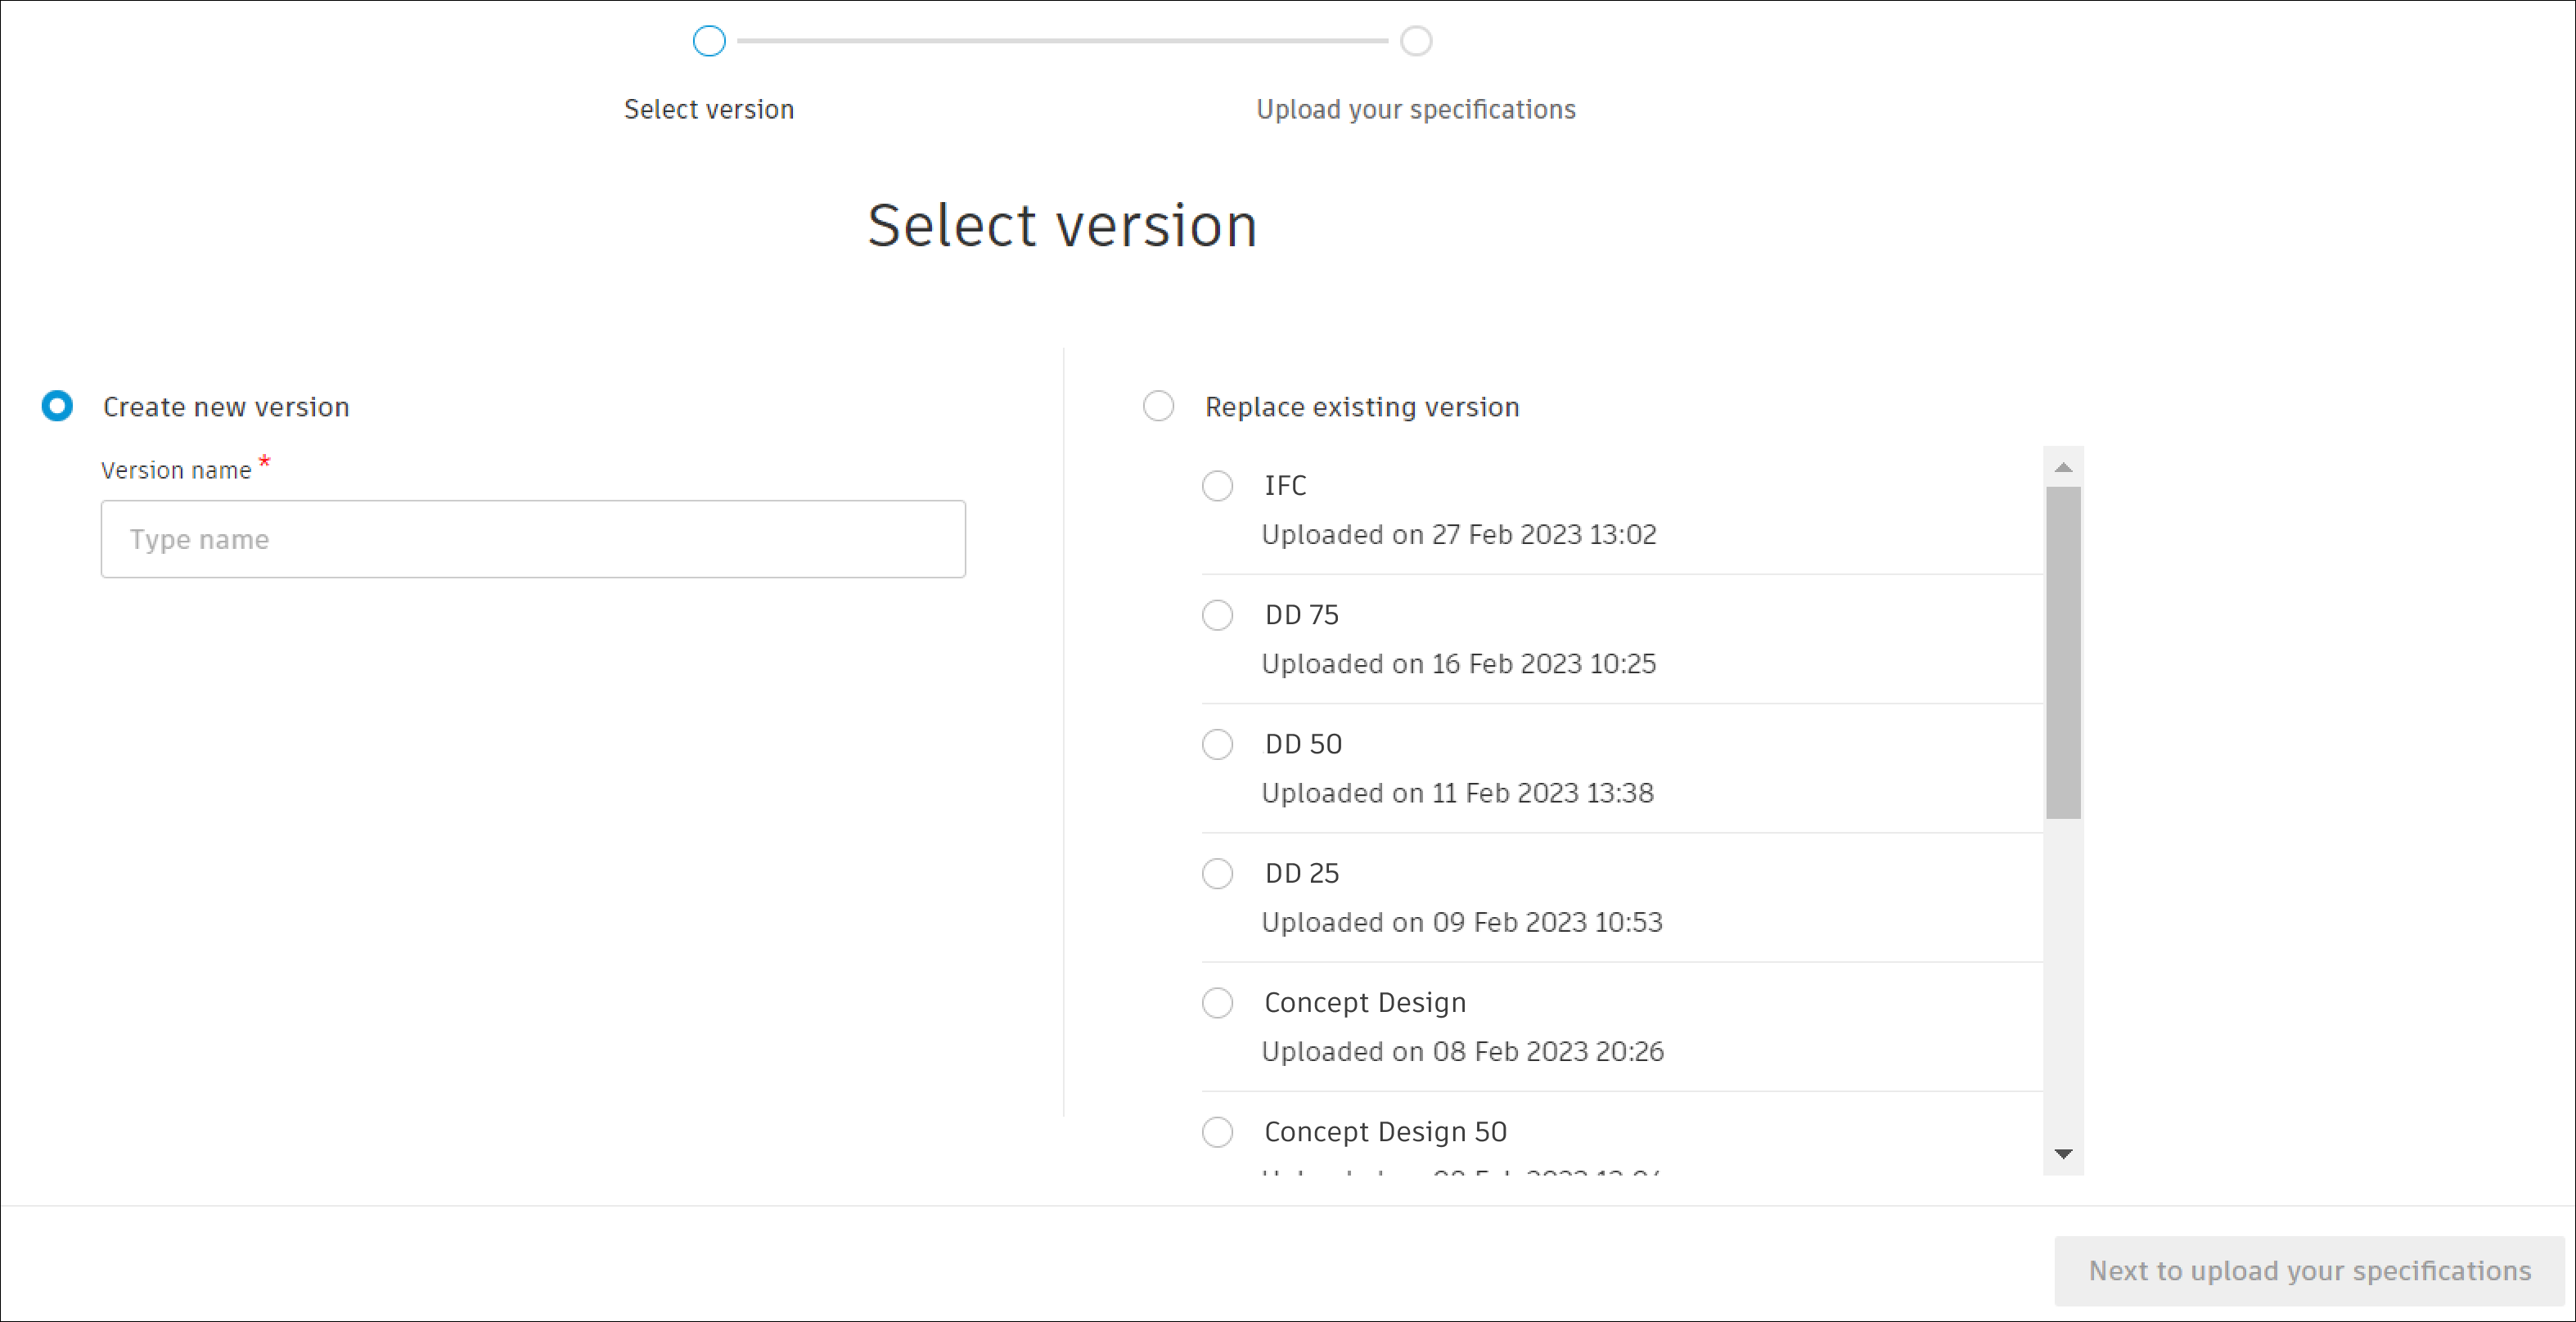Click the Version name text field
2576x1322 pixels.
click(533, 539)
